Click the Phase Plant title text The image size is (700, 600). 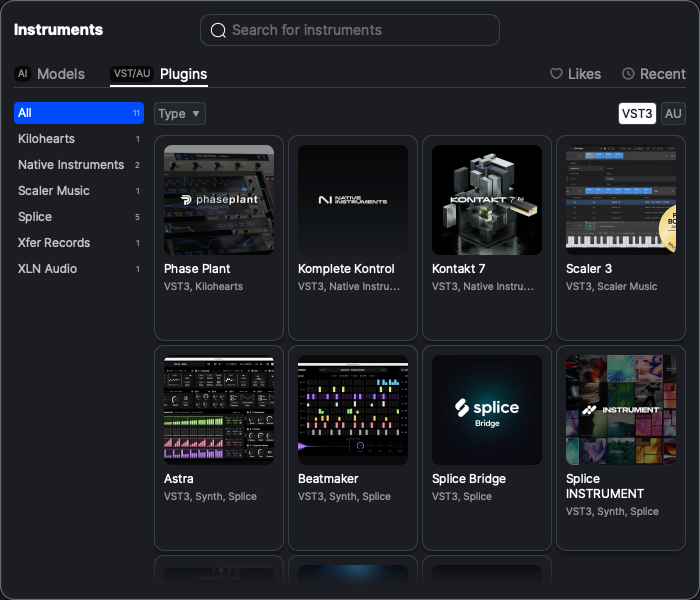(x=197, y=268)
